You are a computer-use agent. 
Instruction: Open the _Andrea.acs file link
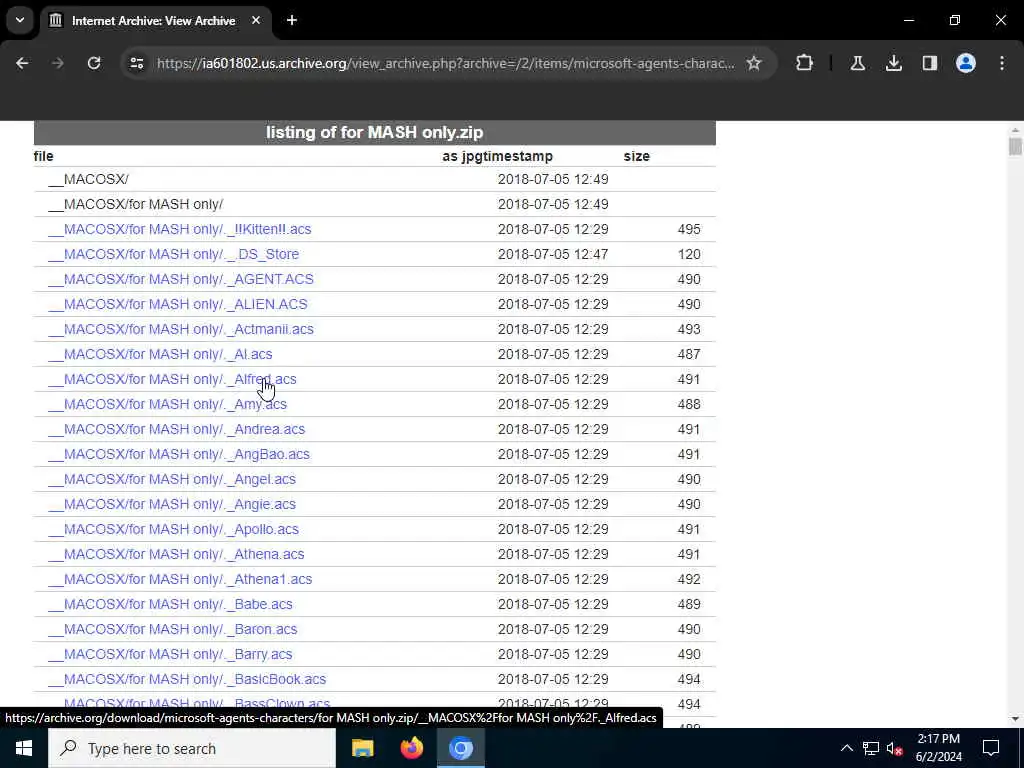tap(176, 429)
